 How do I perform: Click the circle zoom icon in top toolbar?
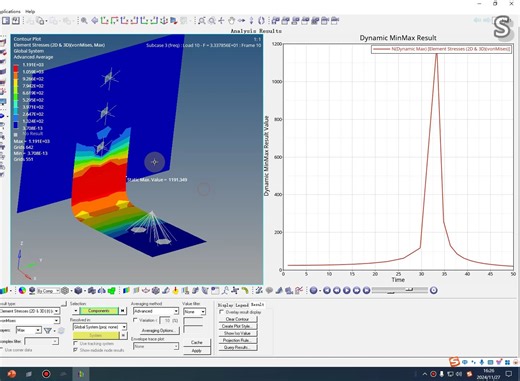click(211, 21)
